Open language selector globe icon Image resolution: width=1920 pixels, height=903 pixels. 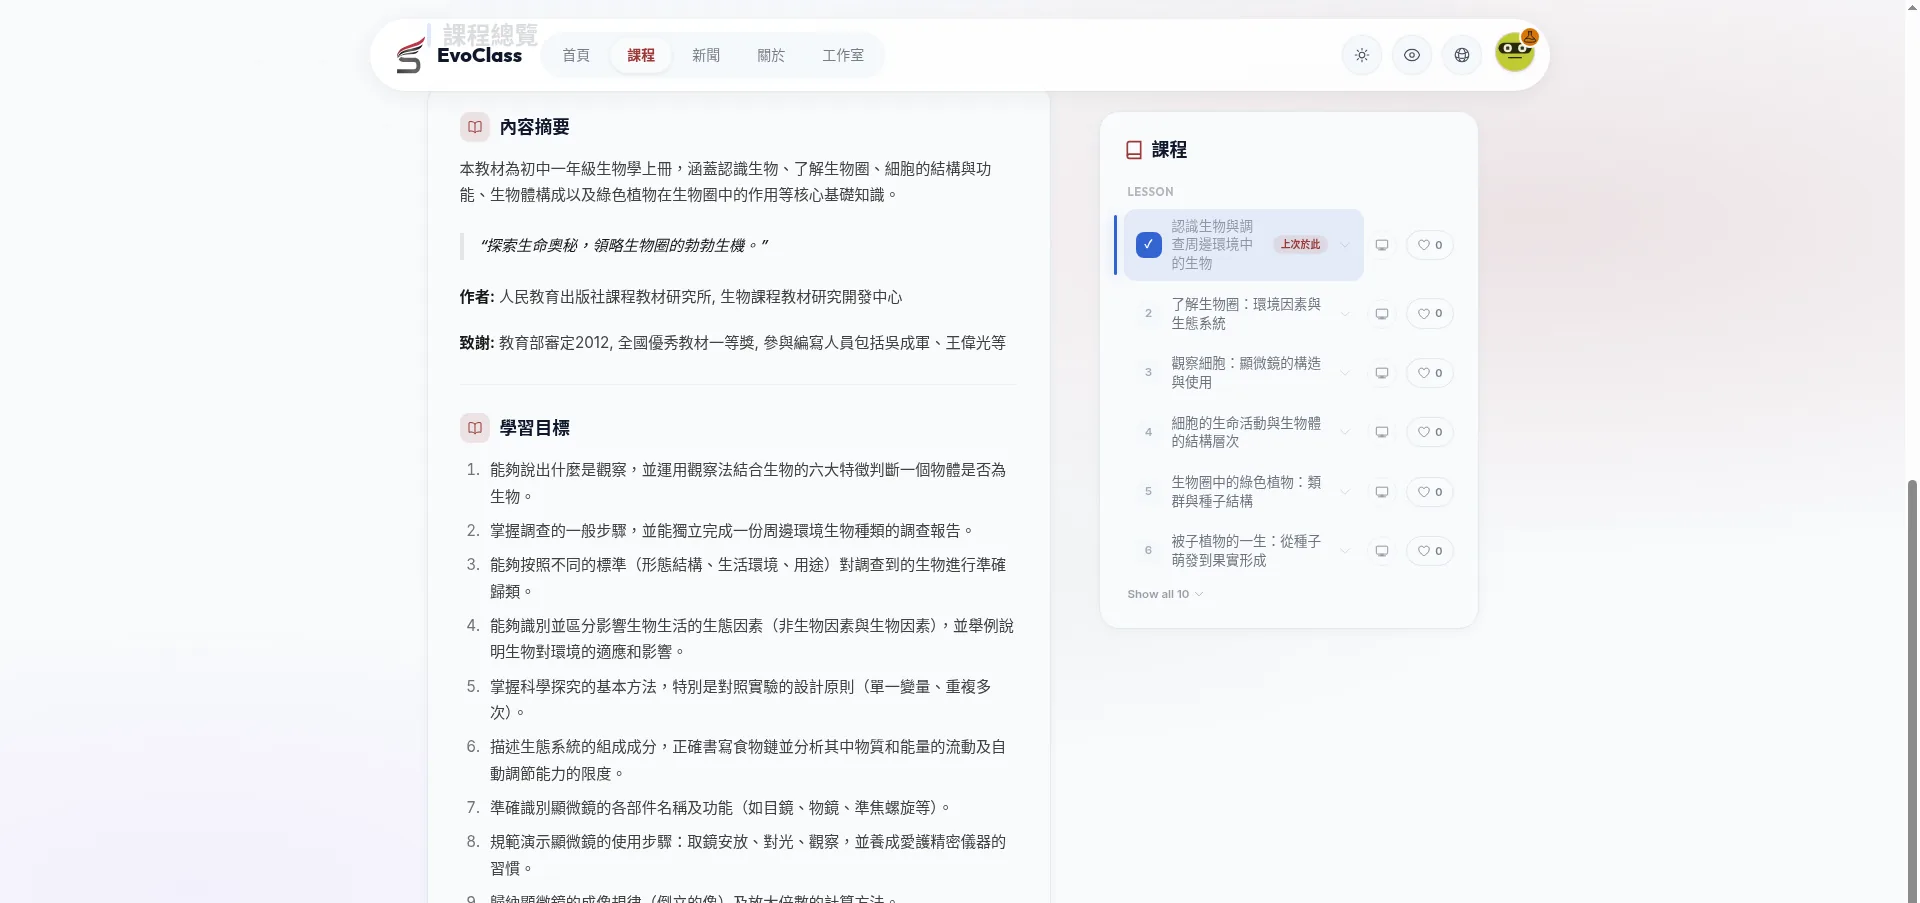tap(1462, 55)
